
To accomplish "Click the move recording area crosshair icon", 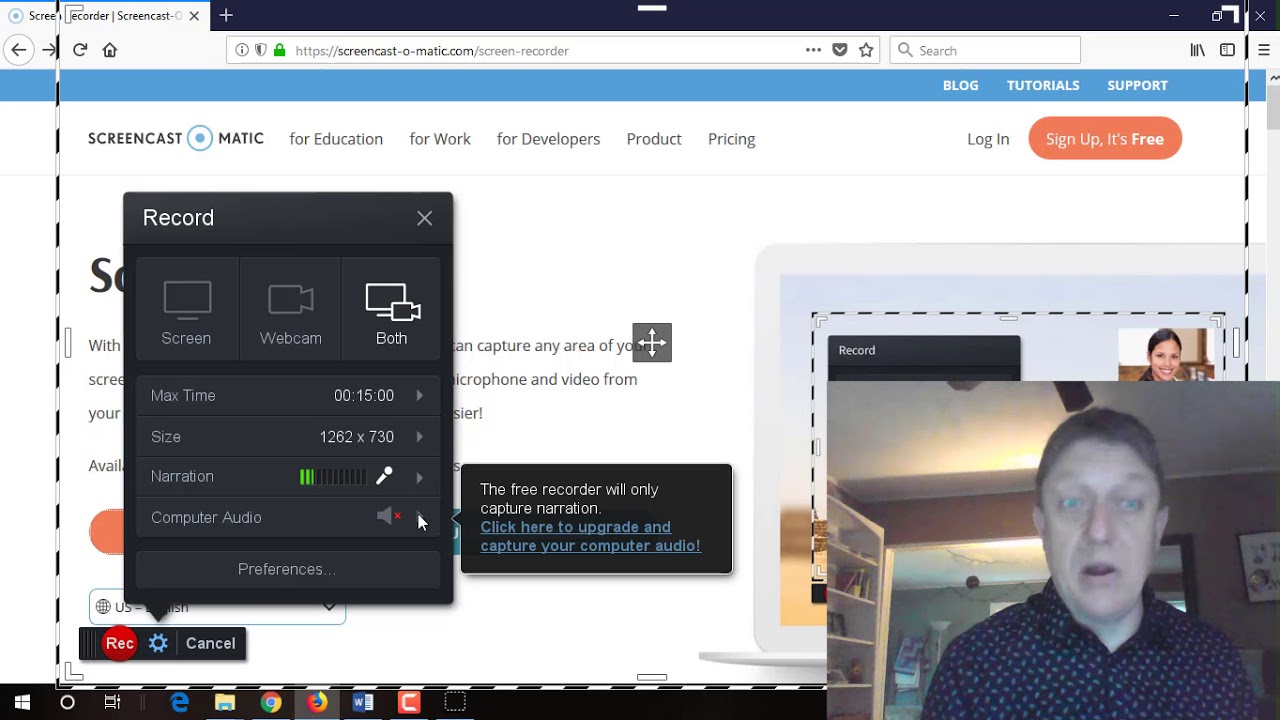I will (652, 343).
